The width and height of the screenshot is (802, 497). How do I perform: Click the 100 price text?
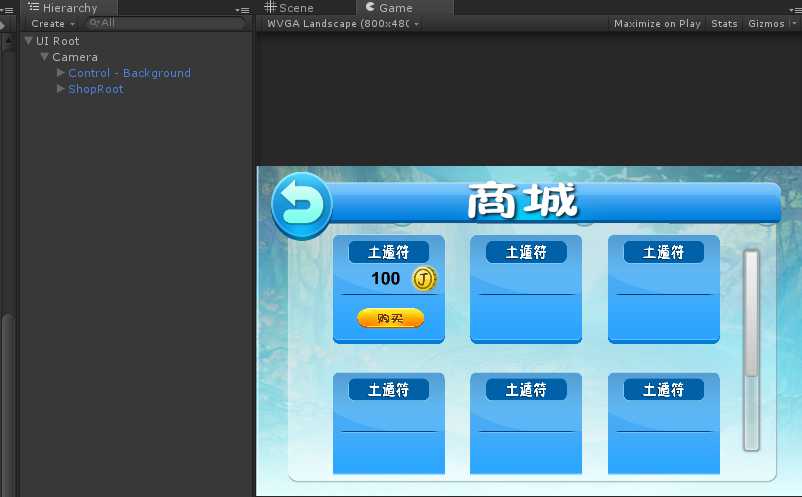tap(386, 279)
